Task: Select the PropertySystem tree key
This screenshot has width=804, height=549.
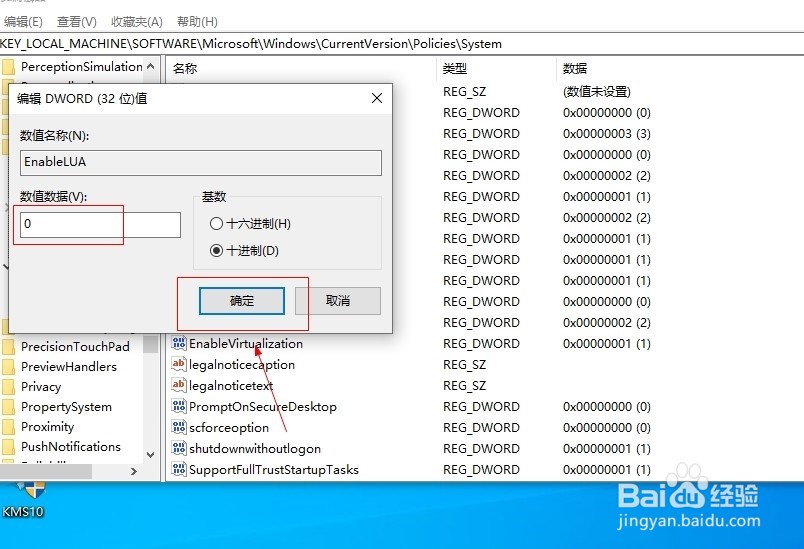Action: [66, 407]
